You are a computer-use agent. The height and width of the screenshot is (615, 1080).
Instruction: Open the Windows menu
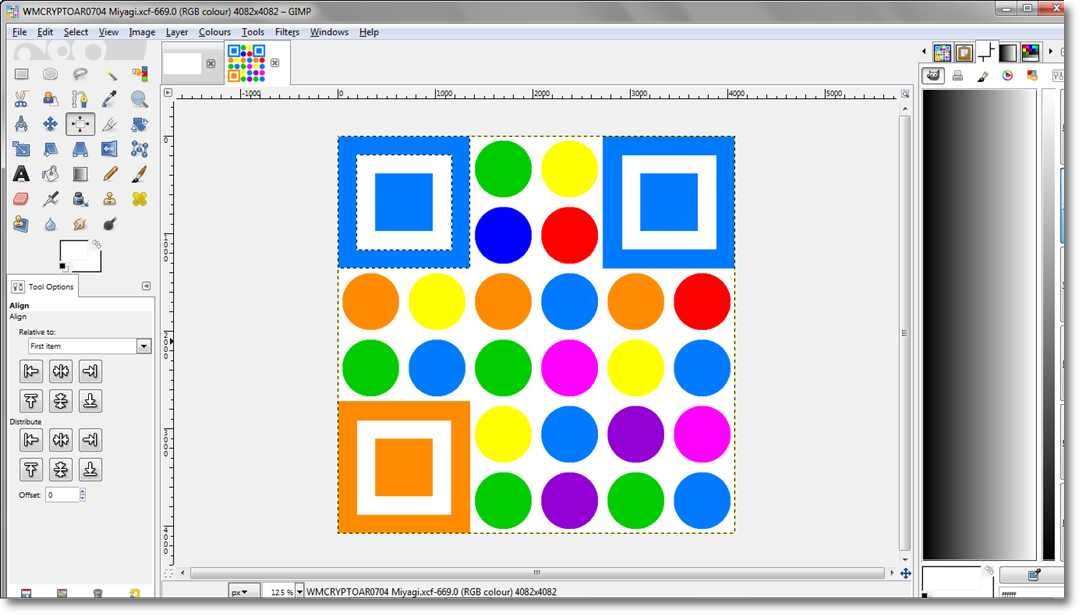pos(329,32)
